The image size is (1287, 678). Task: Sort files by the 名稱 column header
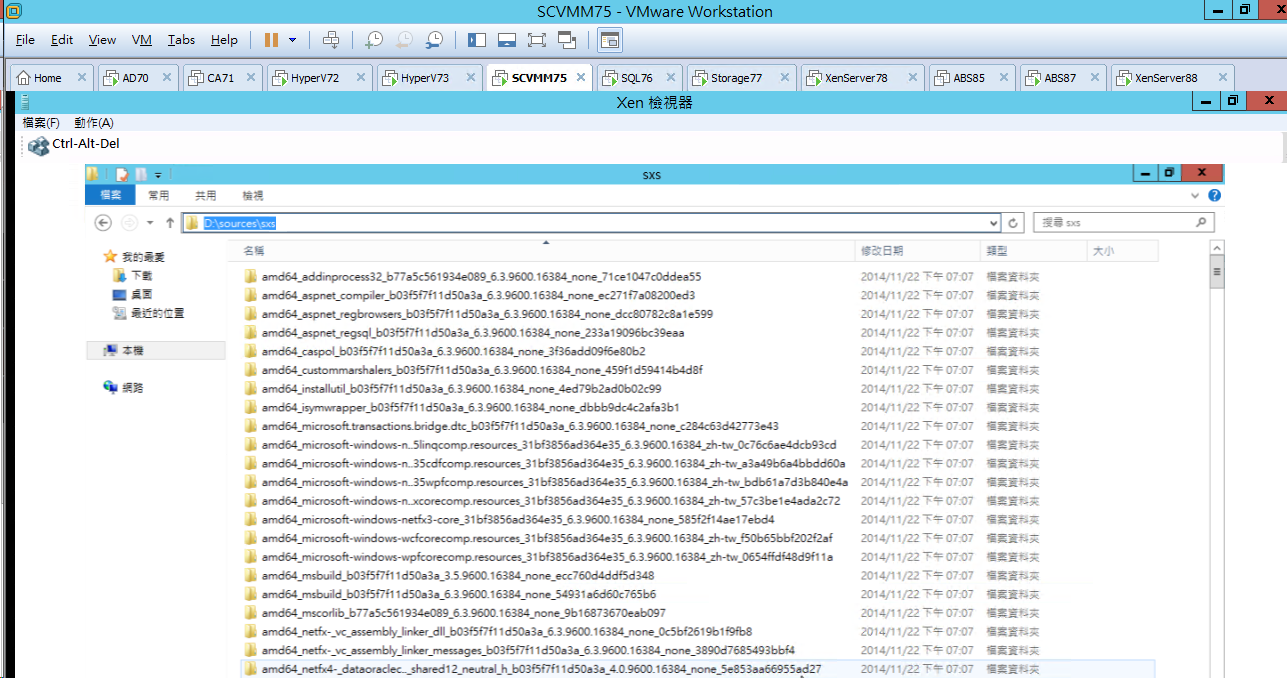(542, 251)
